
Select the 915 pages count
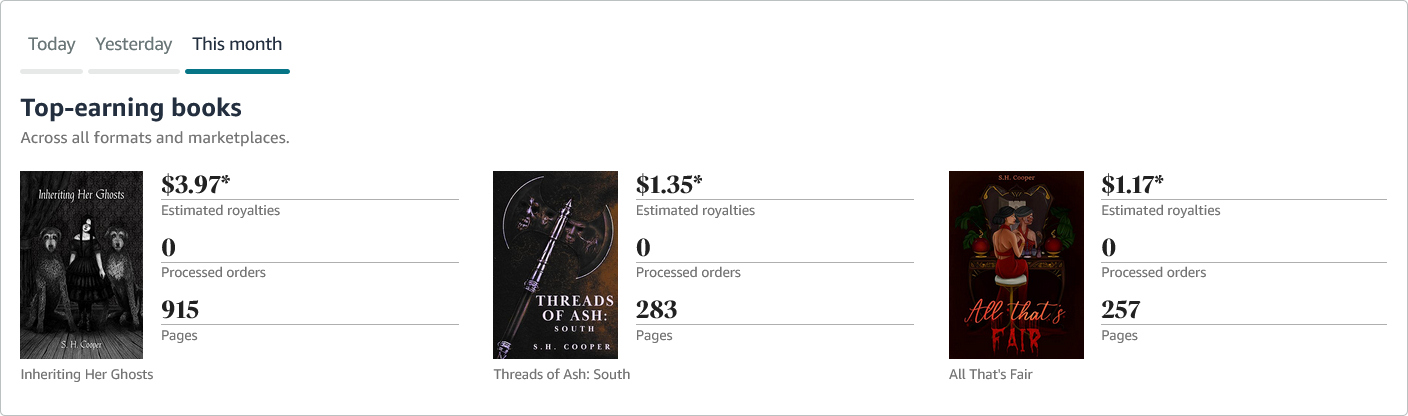[x=180, y=309]
